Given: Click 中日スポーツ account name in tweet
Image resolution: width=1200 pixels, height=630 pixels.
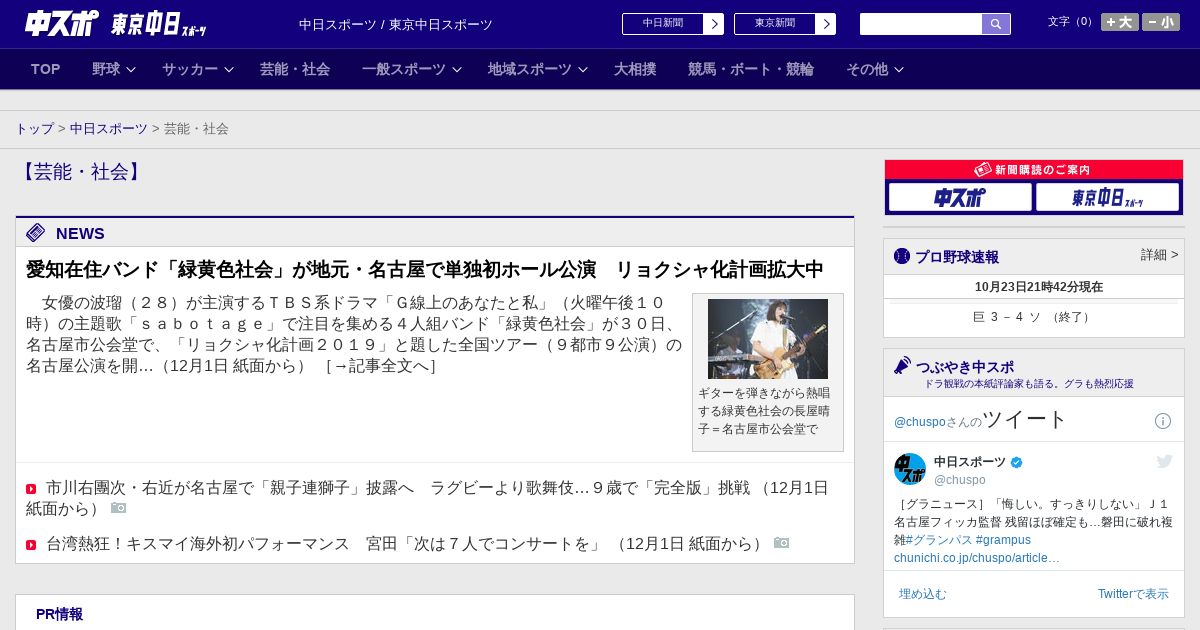Looking at the screenshot, I should point(970,462).
